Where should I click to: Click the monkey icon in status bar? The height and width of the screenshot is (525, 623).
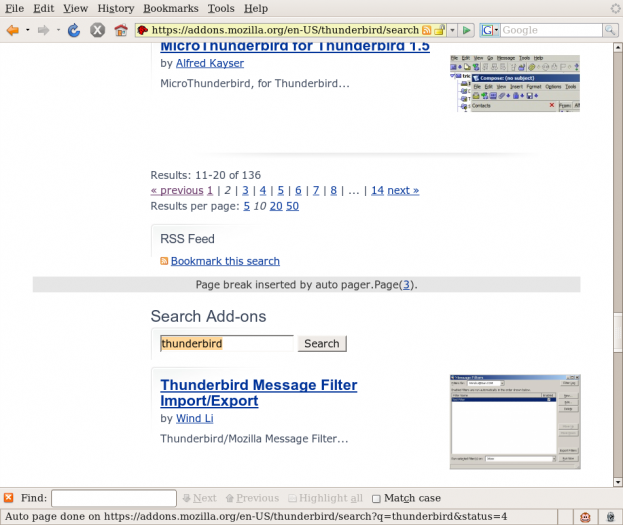click(585, 517)
